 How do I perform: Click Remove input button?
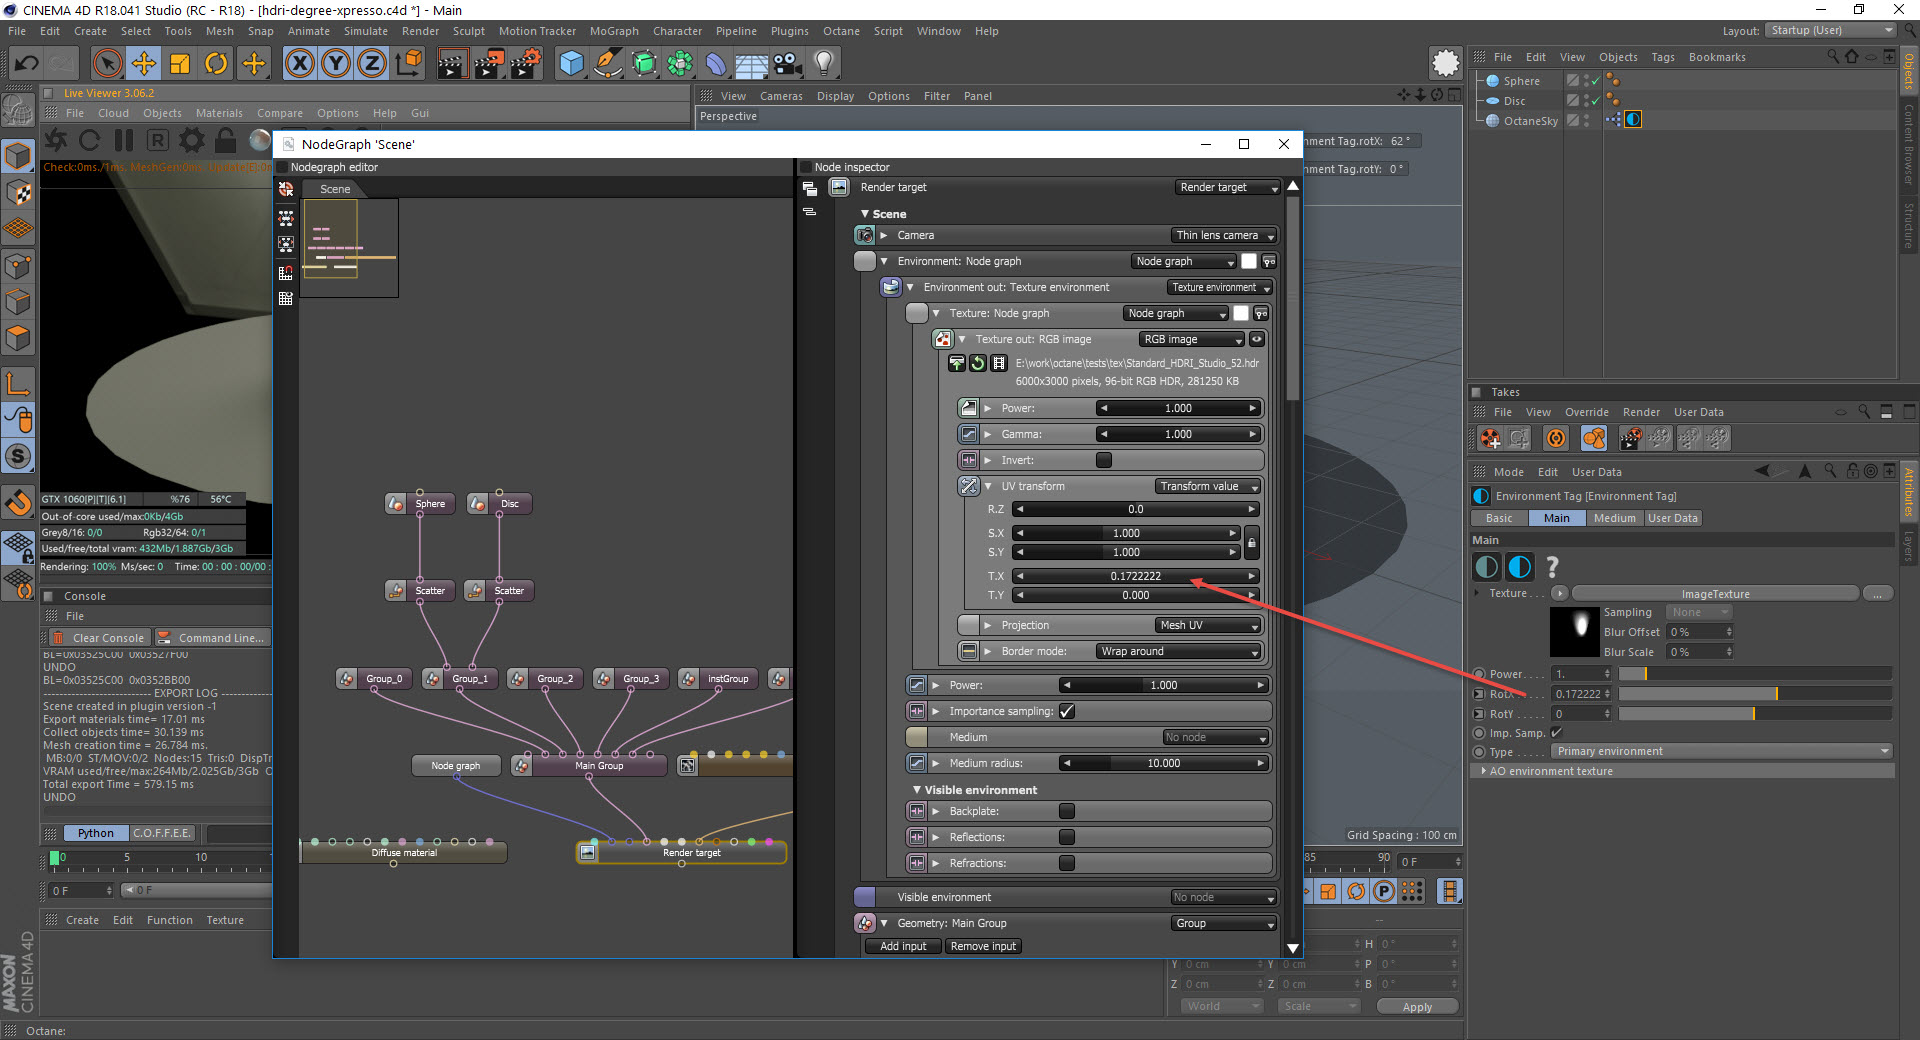click(982, 946)
